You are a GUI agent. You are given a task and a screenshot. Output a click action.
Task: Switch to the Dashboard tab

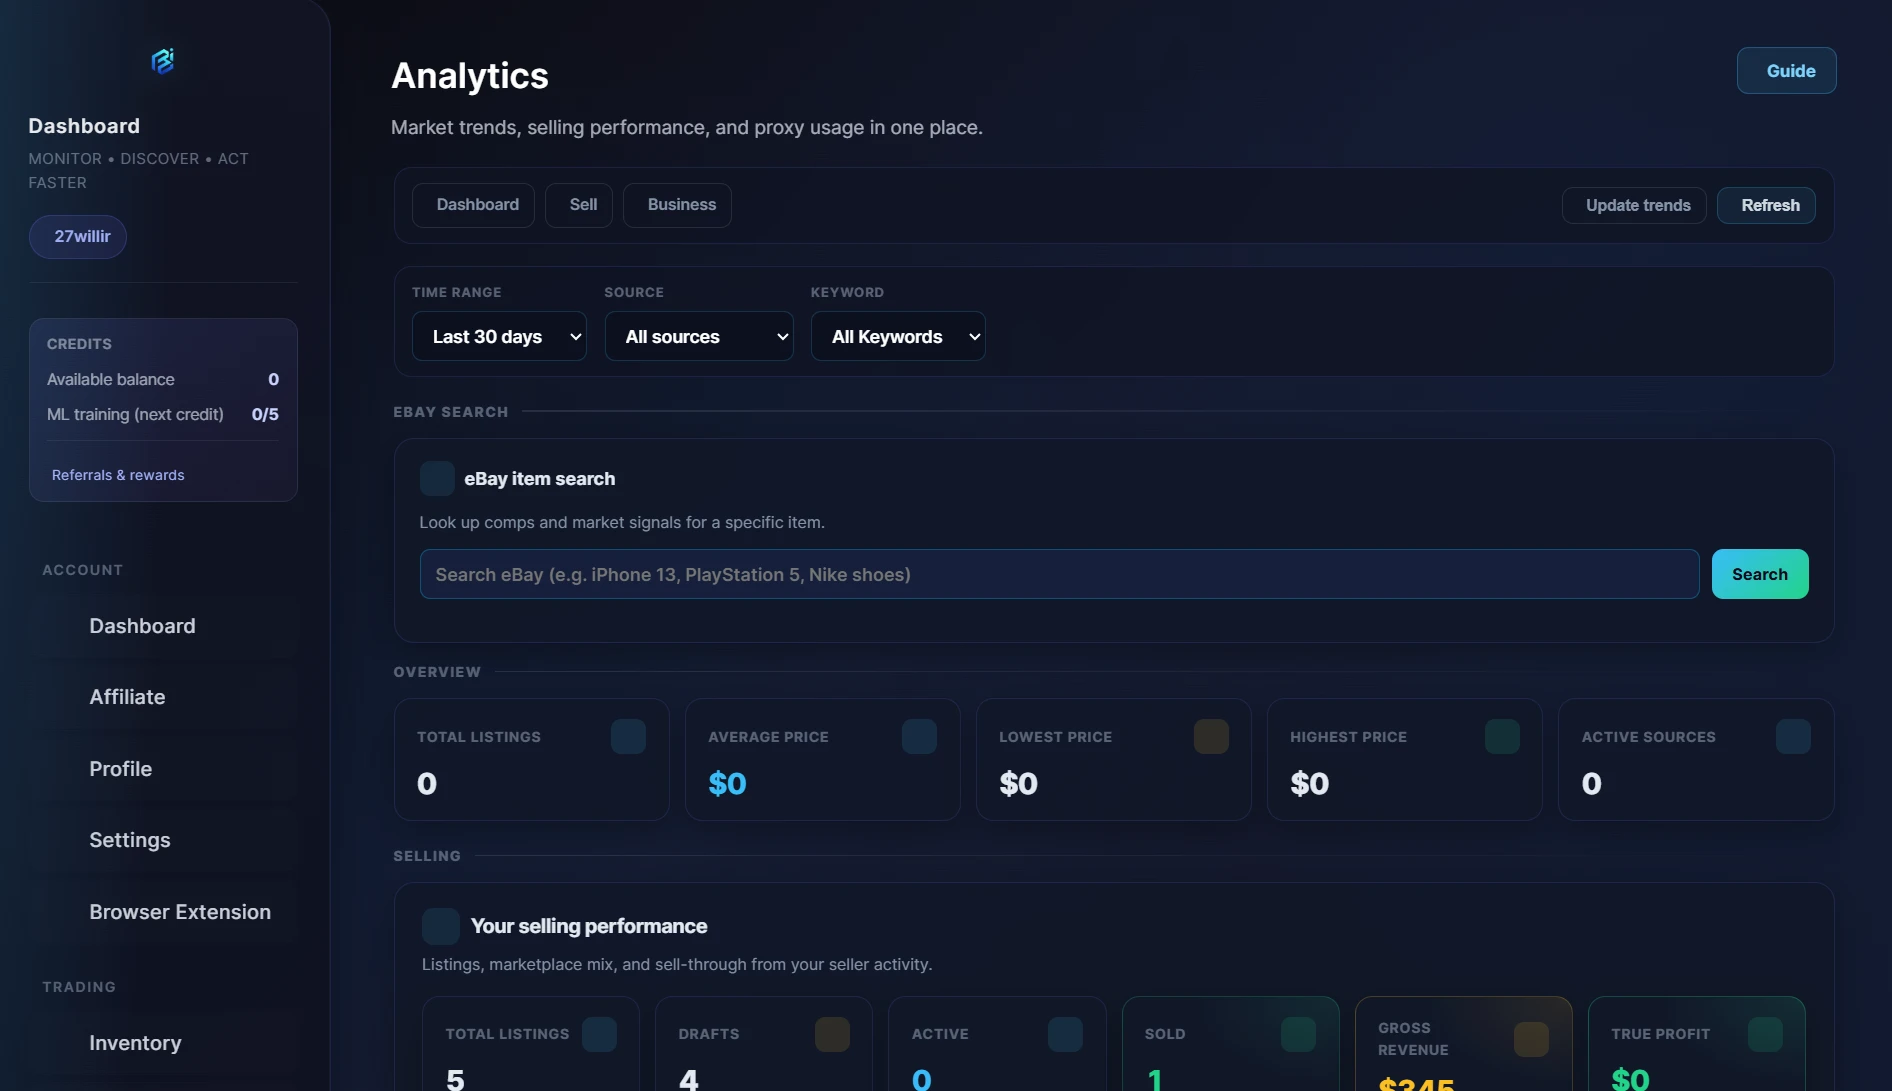coord(473,205)
